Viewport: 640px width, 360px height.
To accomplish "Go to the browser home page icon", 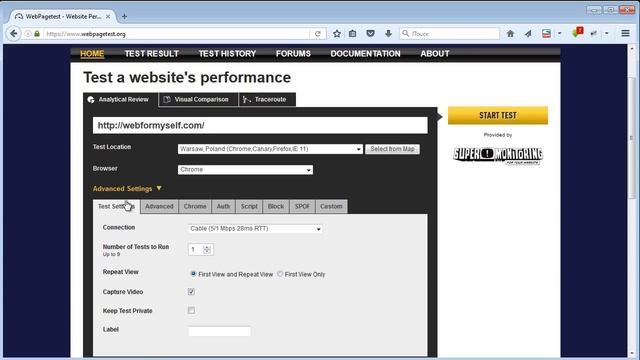I will [510, 33].
